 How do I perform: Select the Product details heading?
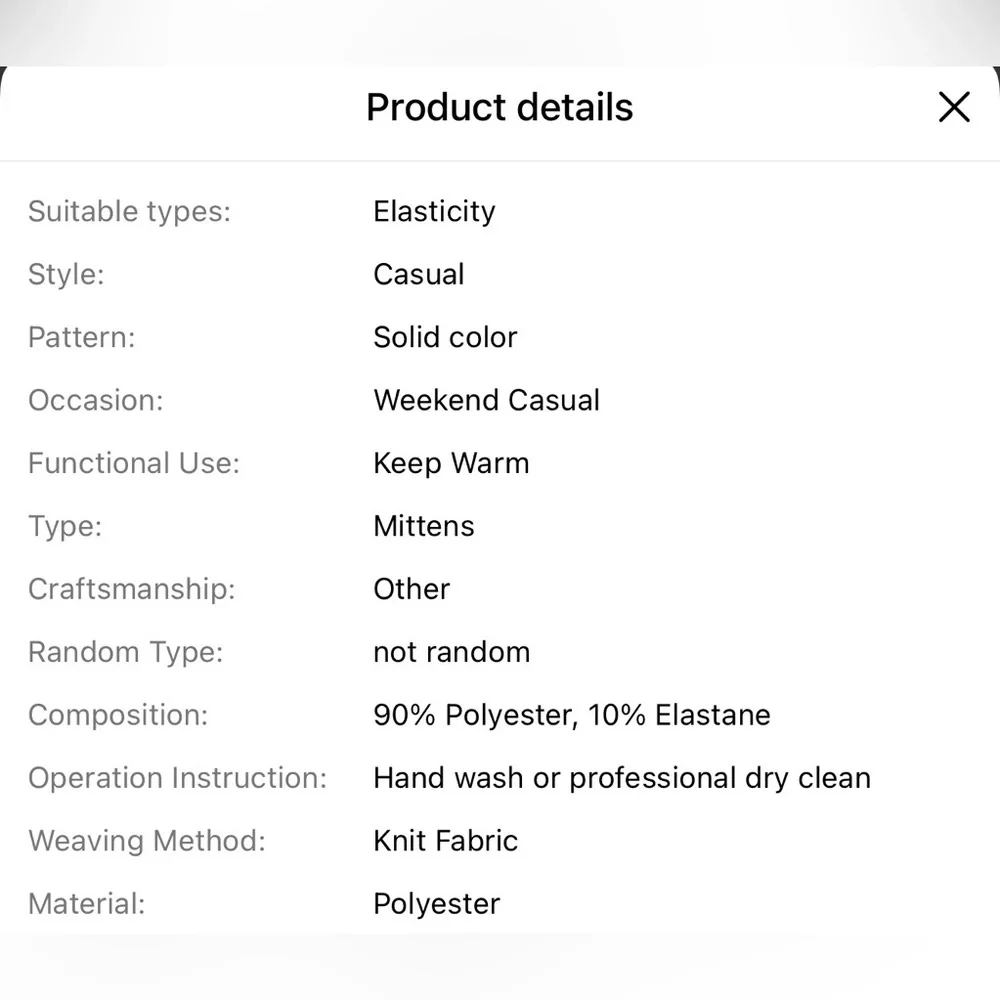tap(499, 107)
